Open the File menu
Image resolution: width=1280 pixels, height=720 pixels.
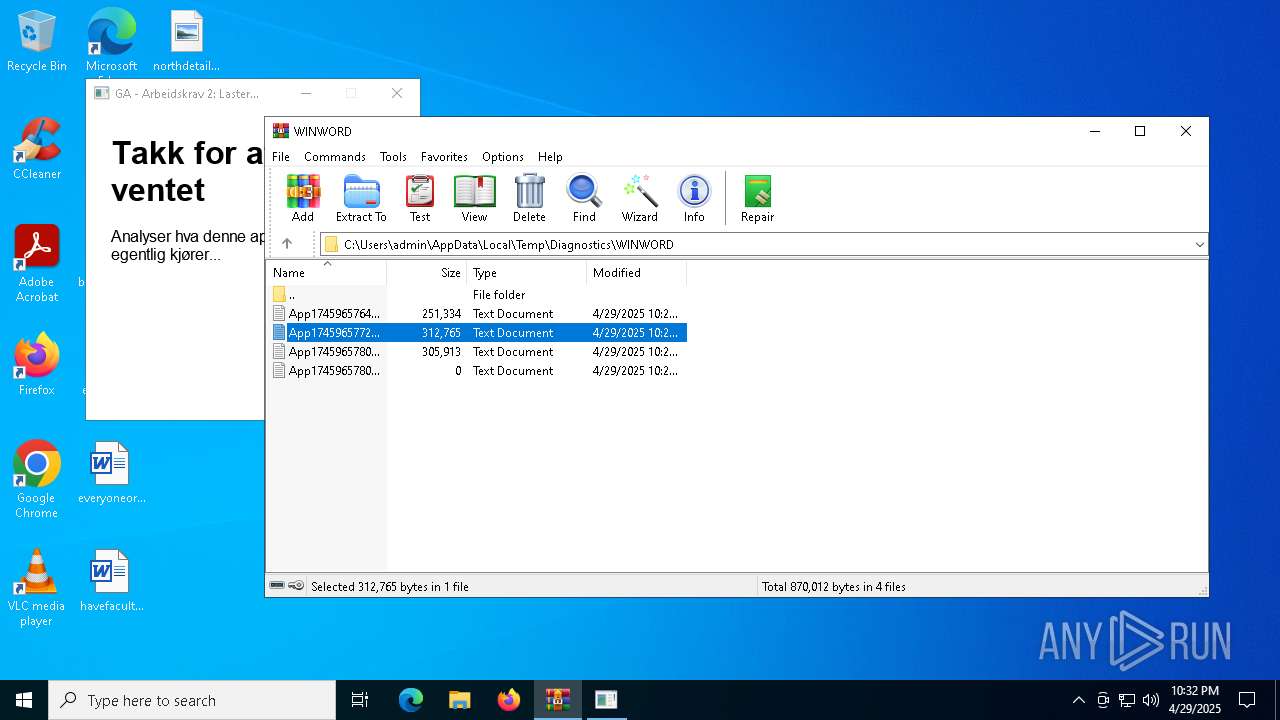pos(281,157)
